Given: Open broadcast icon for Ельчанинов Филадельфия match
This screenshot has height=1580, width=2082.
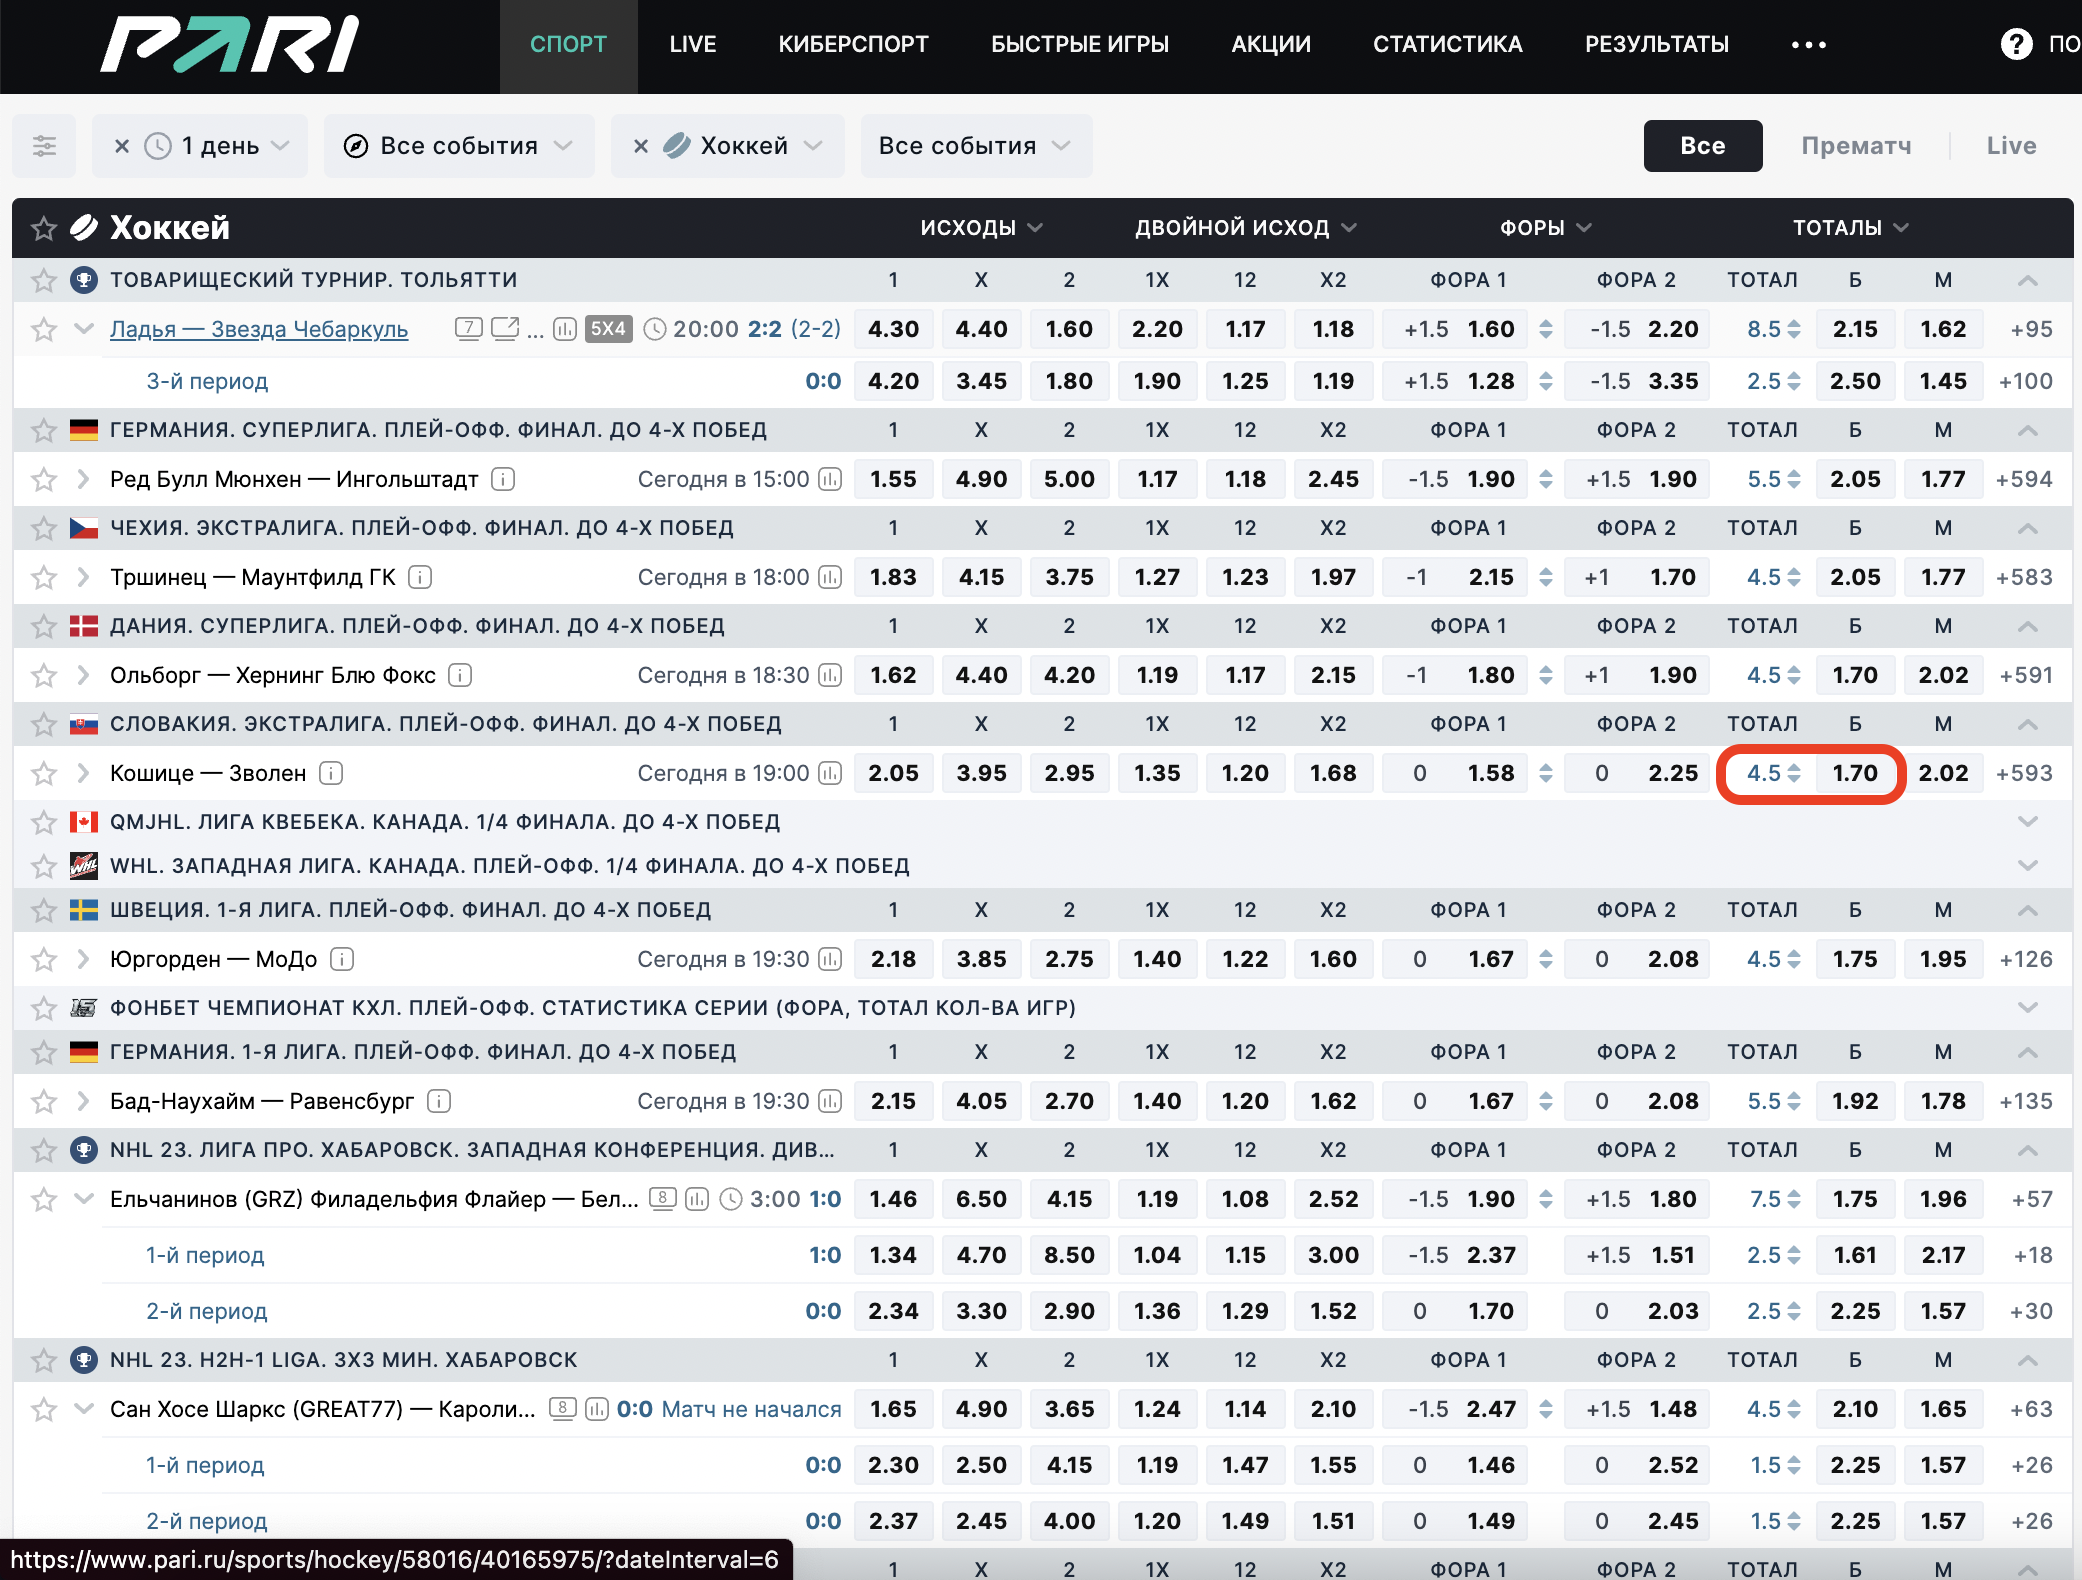Looking at the screenshot, I should [x=663, y=1198].
